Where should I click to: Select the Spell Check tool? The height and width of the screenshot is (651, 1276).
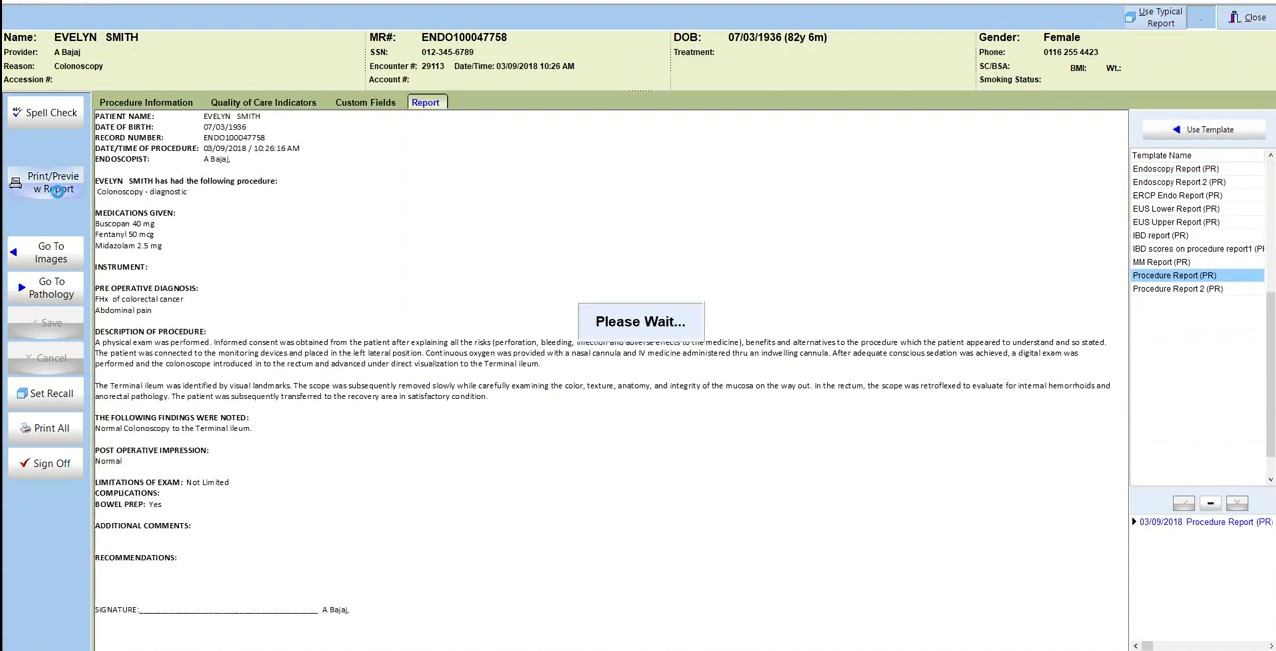click(44, 112)
